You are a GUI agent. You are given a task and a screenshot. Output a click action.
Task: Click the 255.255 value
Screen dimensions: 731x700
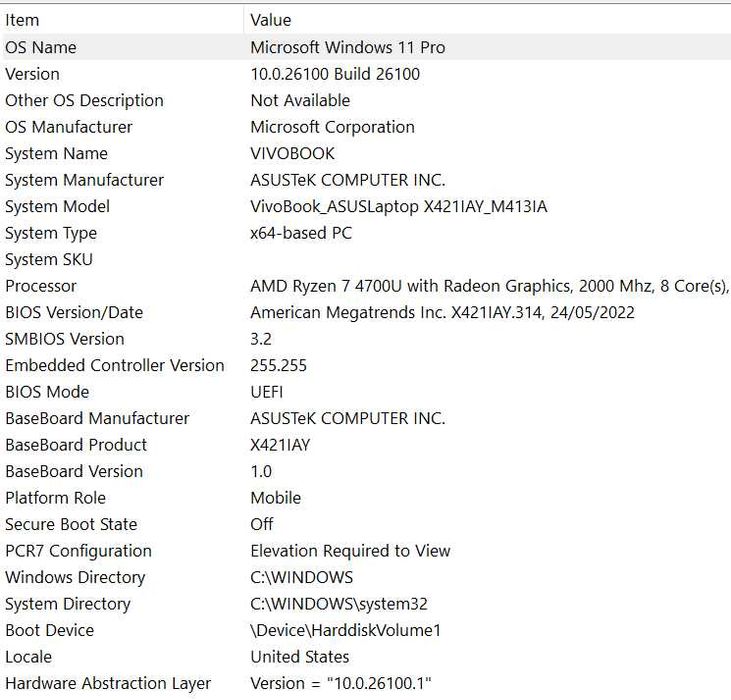click(278, 365)
